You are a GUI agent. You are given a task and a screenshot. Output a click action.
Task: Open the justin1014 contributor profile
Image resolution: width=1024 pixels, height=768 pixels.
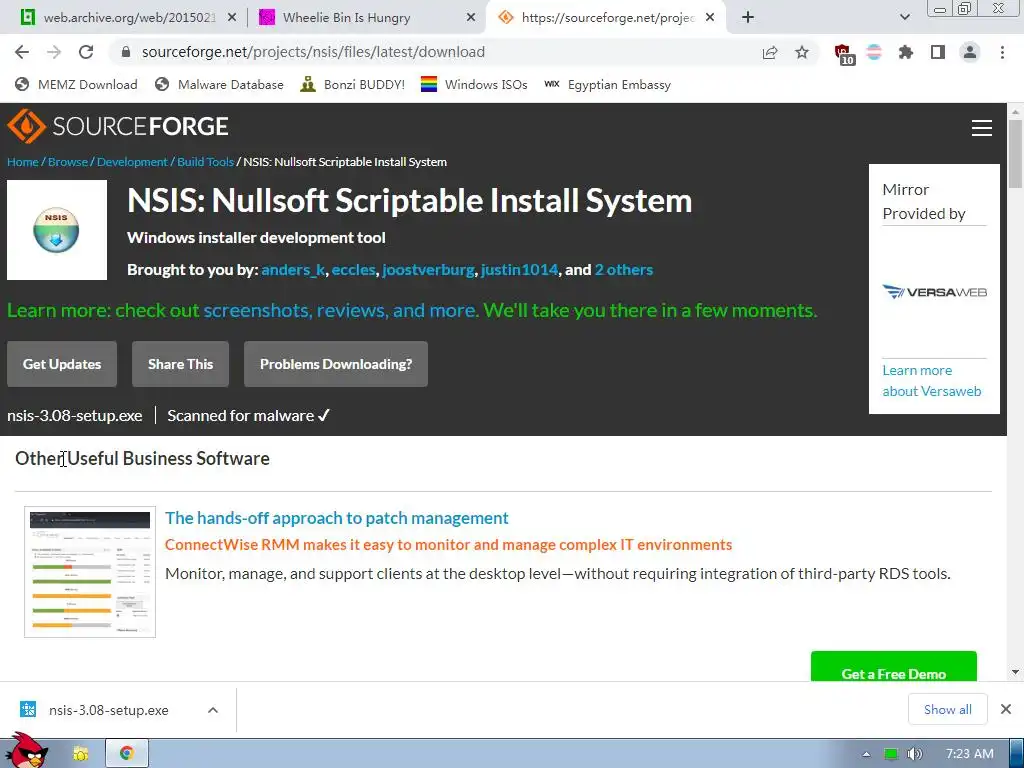pyautogui.click(x=519, y=270)
